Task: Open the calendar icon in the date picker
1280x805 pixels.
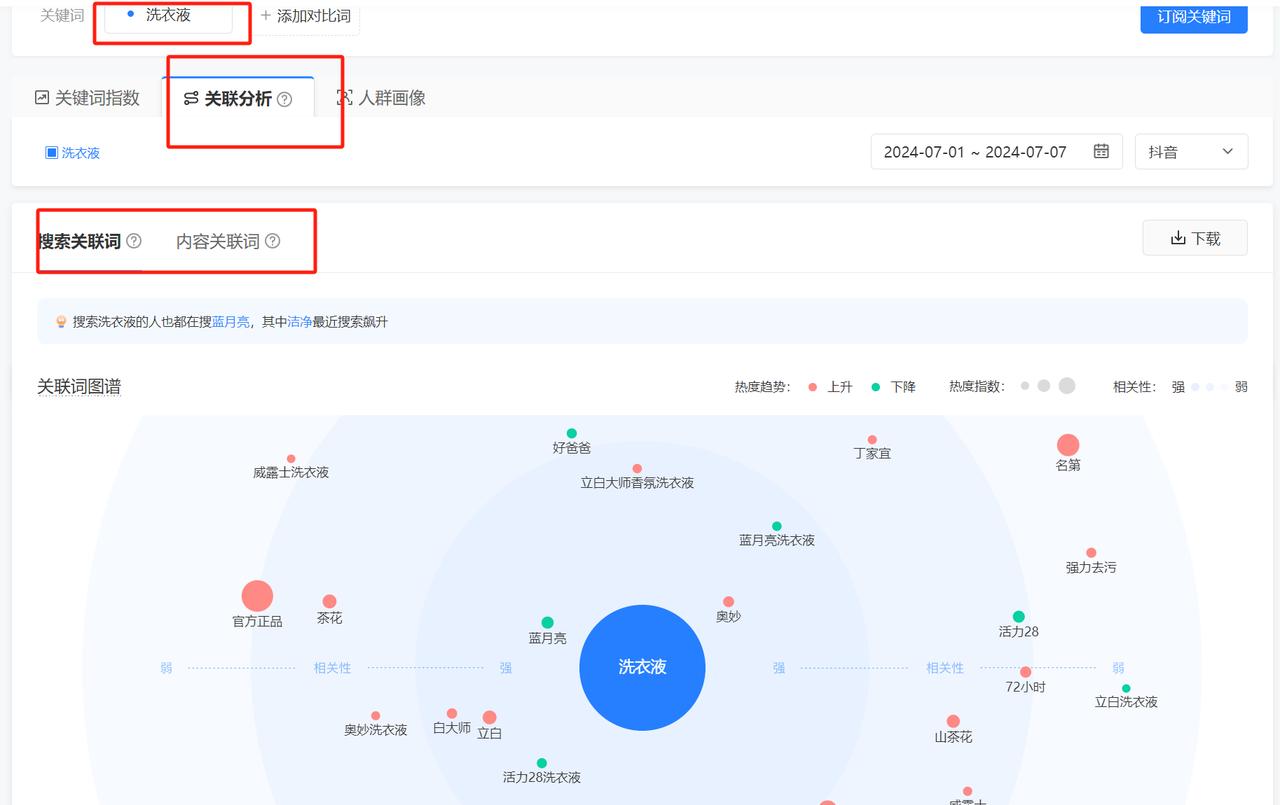Action: pyautogui.click(x=1103, y=151)
